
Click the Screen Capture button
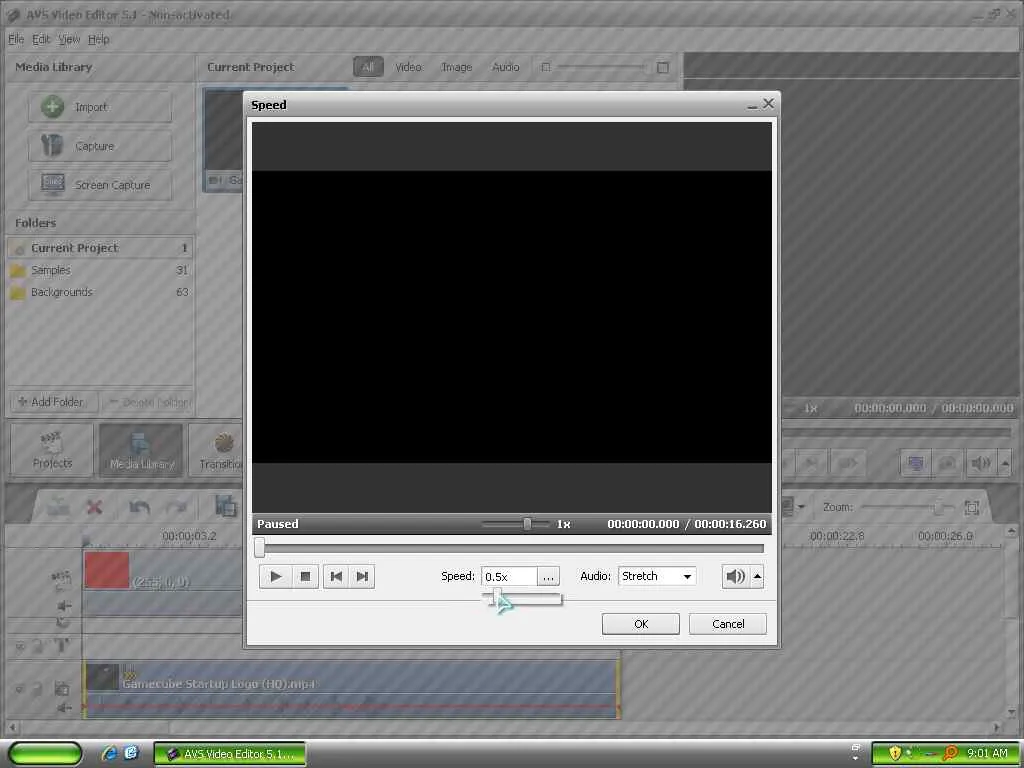100,185
